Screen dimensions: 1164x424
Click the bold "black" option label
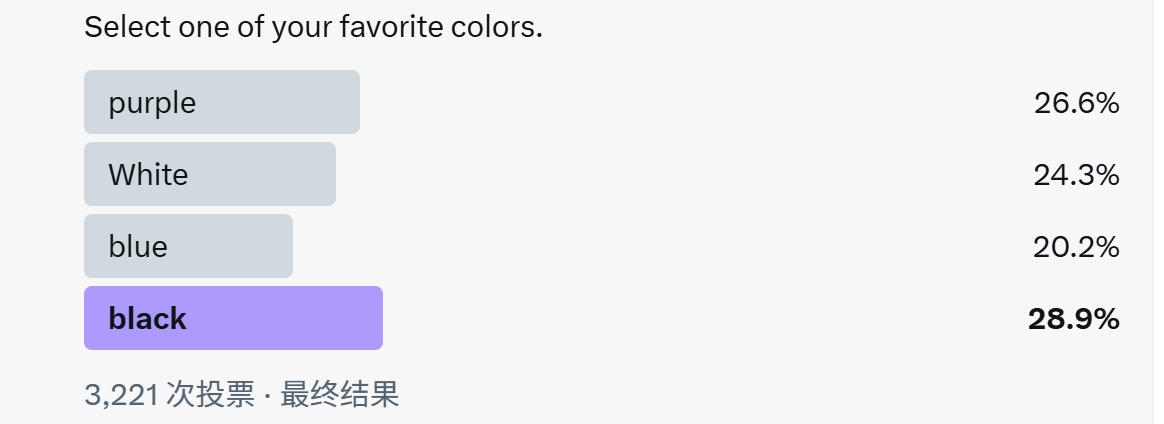click(147, 319)
